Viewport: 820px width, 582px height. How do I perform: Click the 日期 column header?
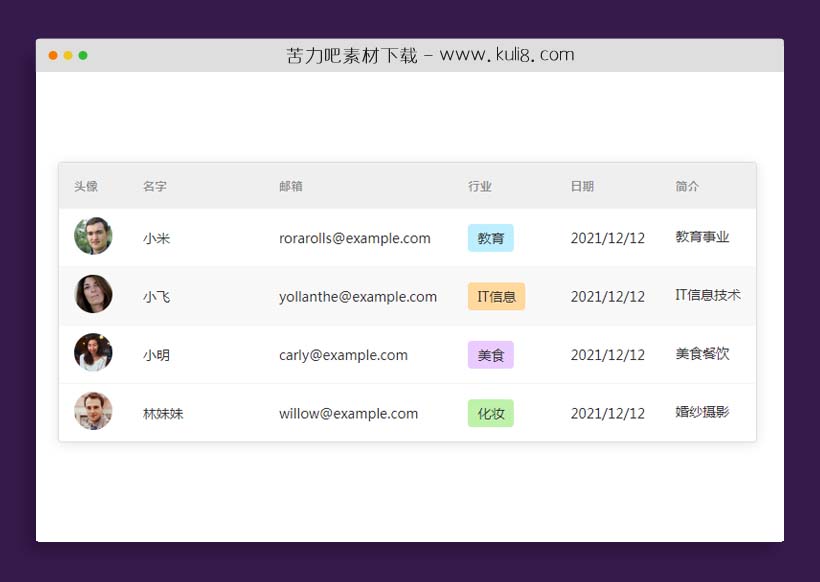tap(583, 186)
